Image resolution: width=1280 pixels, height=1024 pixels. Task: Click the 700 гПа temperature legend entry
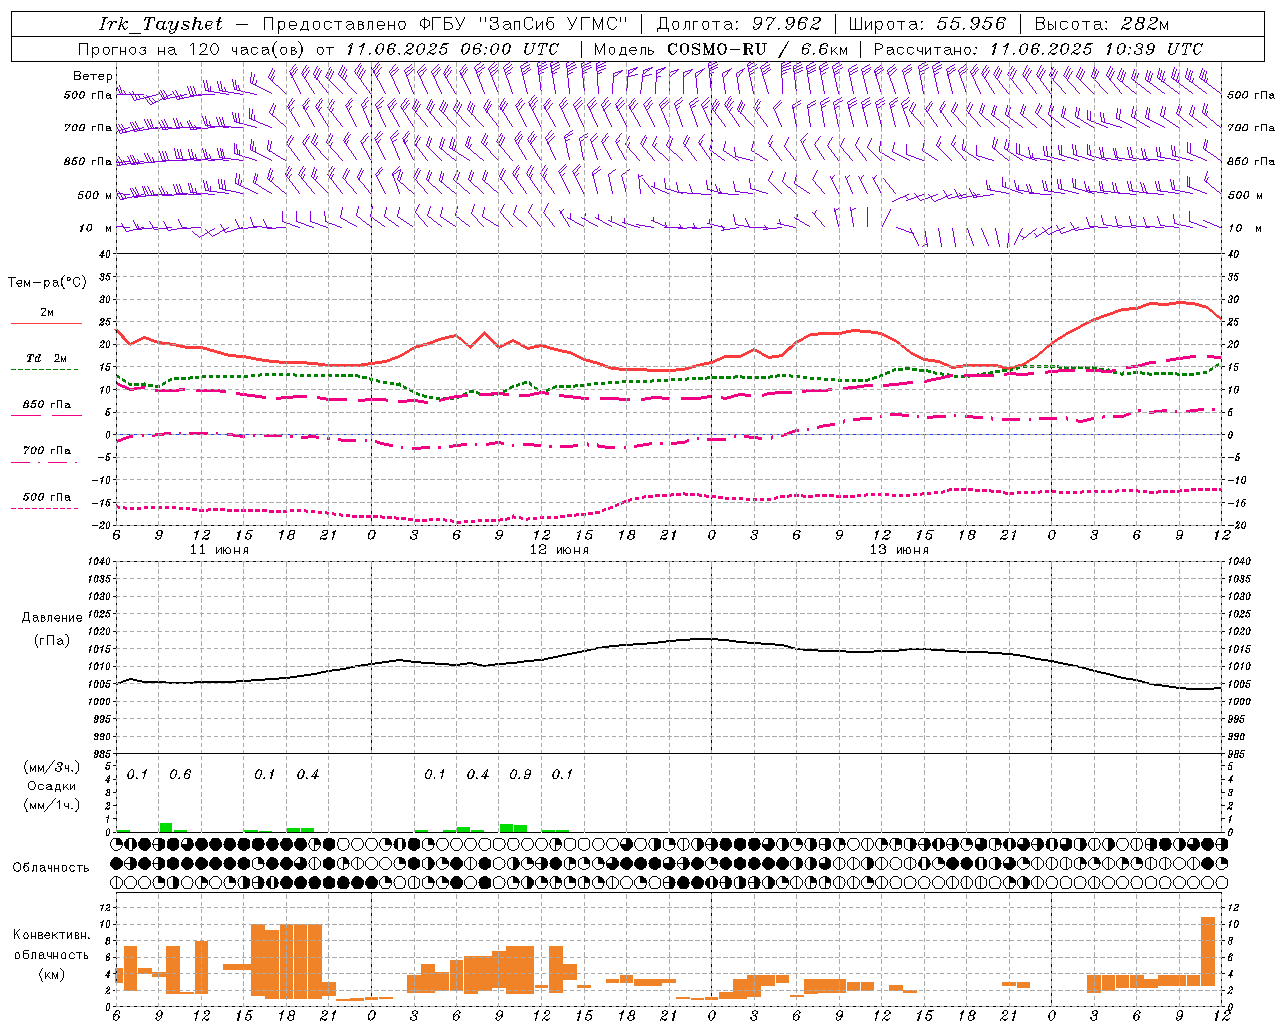47,450
